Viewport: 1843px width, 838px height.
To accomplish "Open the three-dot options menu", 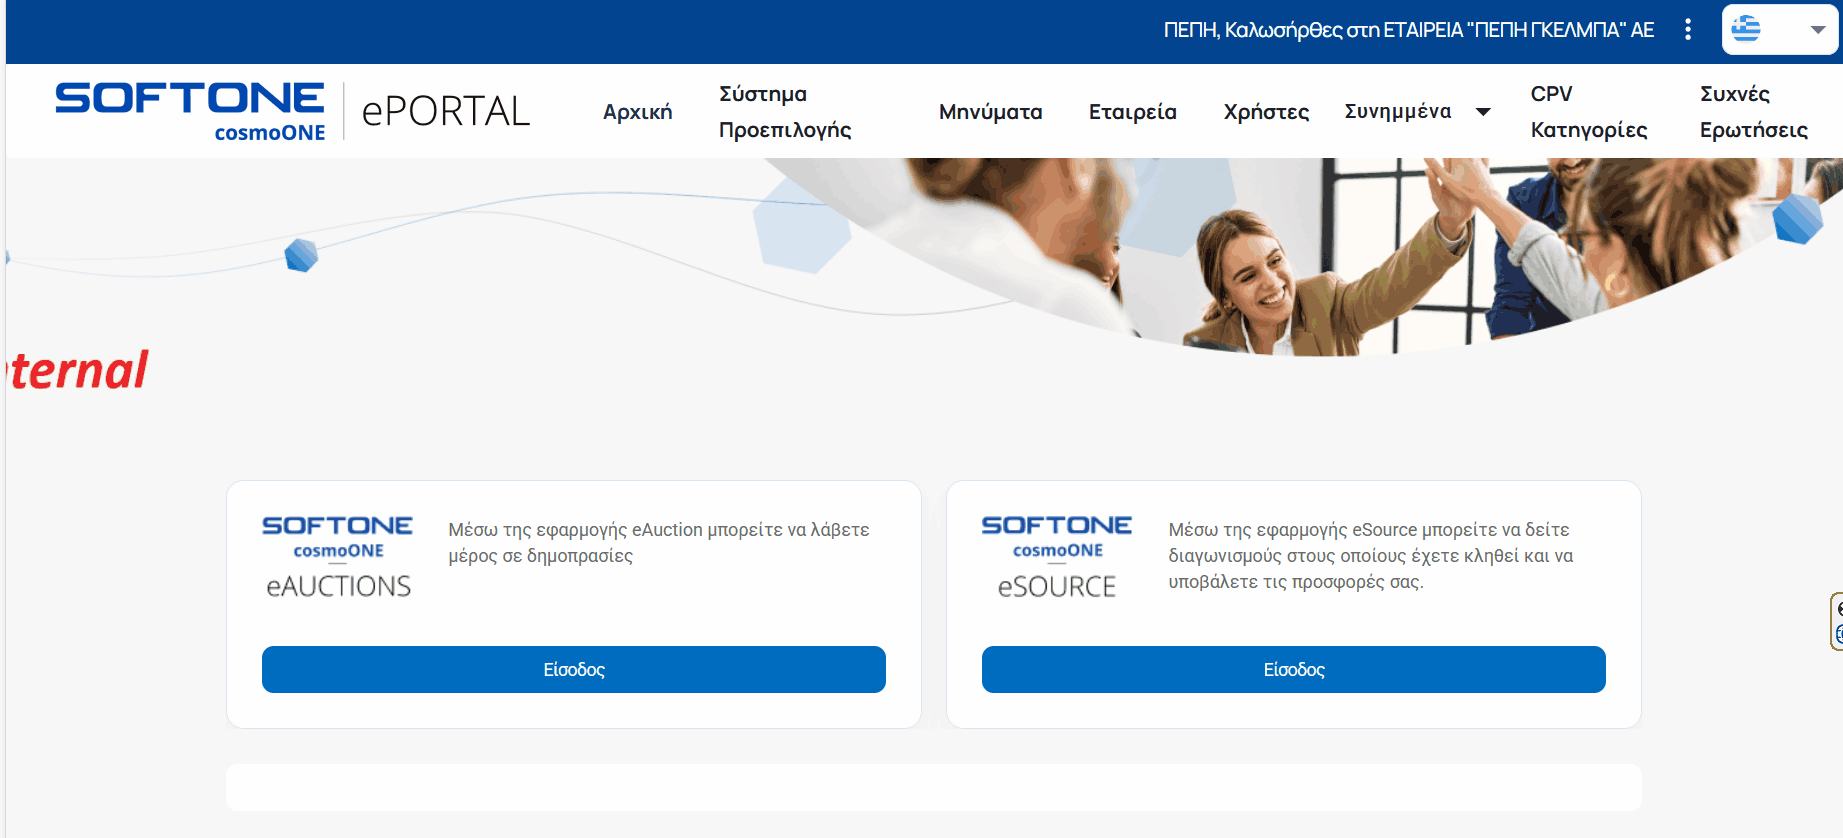I will pos(1688,30).
